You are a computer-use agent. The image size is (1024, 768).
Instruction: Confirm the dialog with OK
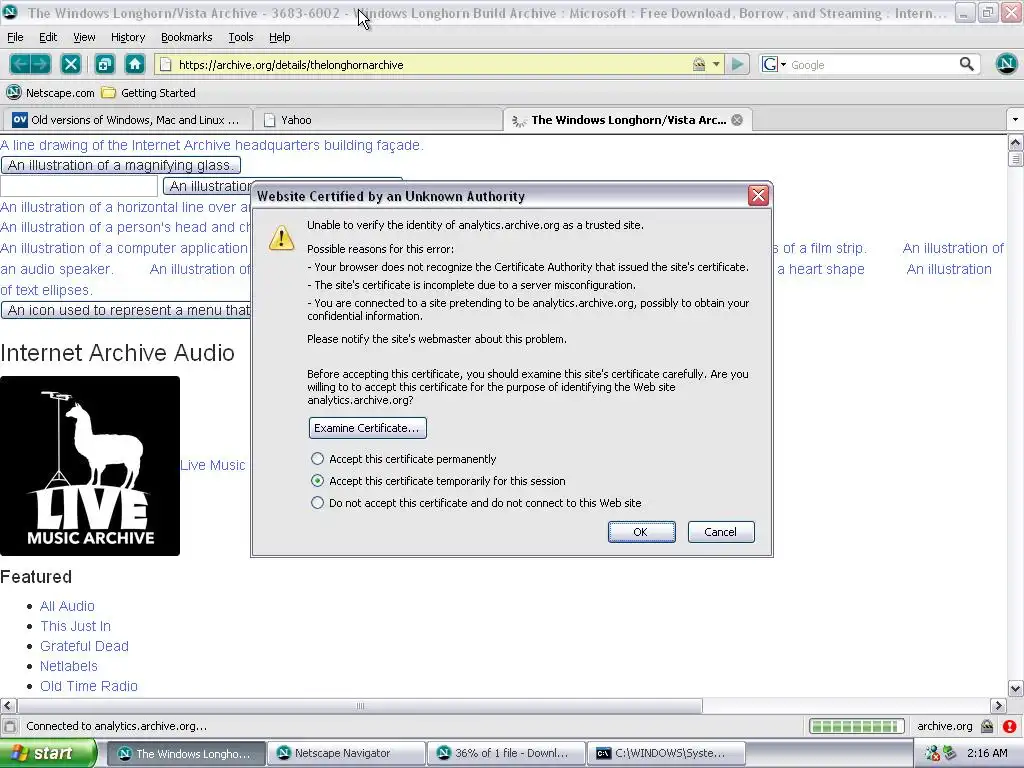641,532
